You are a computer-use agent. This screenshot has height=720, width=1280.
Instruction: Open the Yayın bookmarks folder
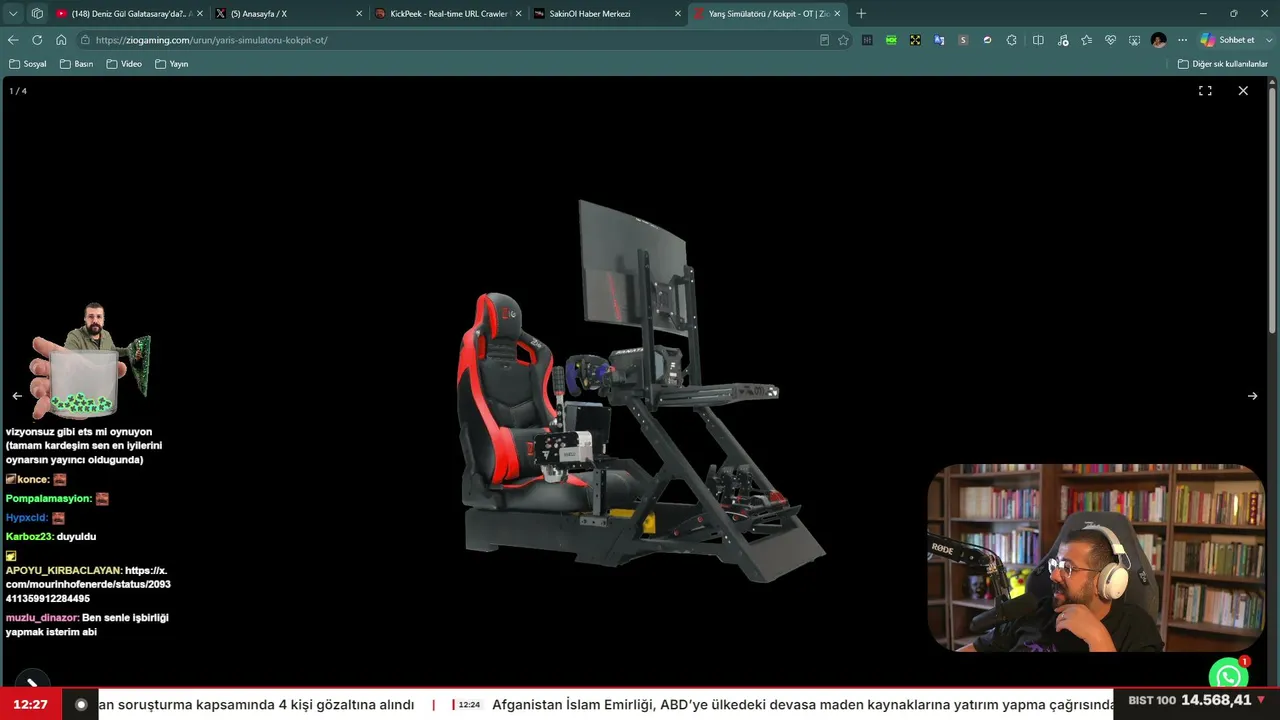tap(172, 64)
